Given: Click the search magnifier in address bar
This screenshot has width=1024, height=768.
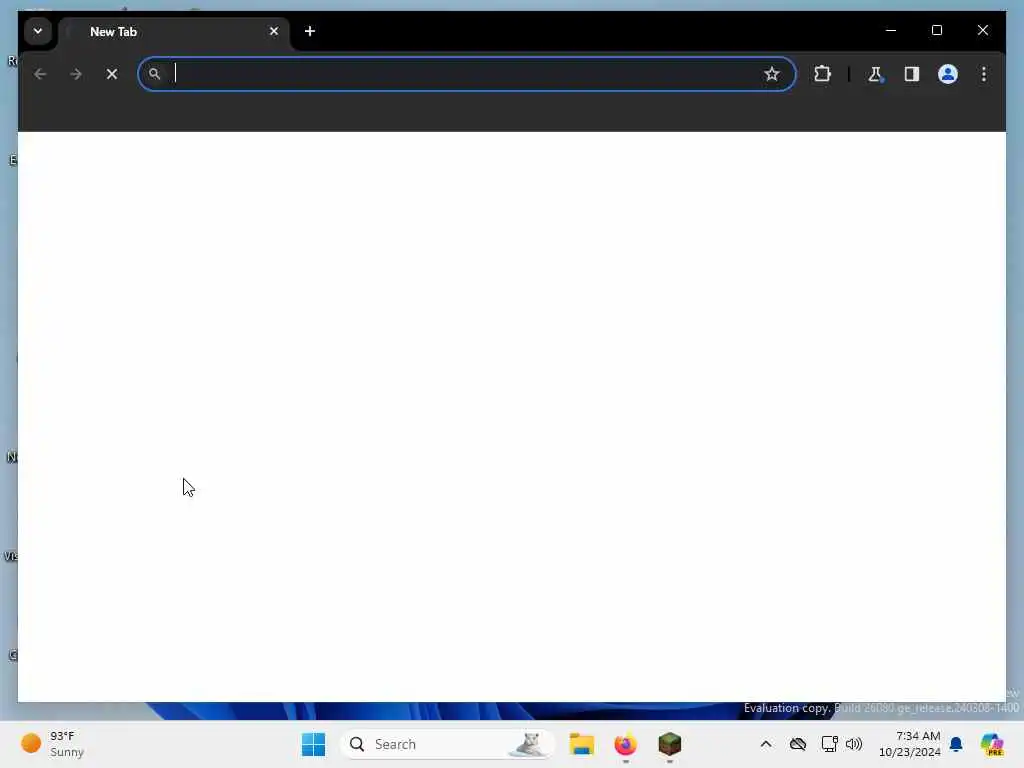Looking at the screenshot, I should 154,74.
